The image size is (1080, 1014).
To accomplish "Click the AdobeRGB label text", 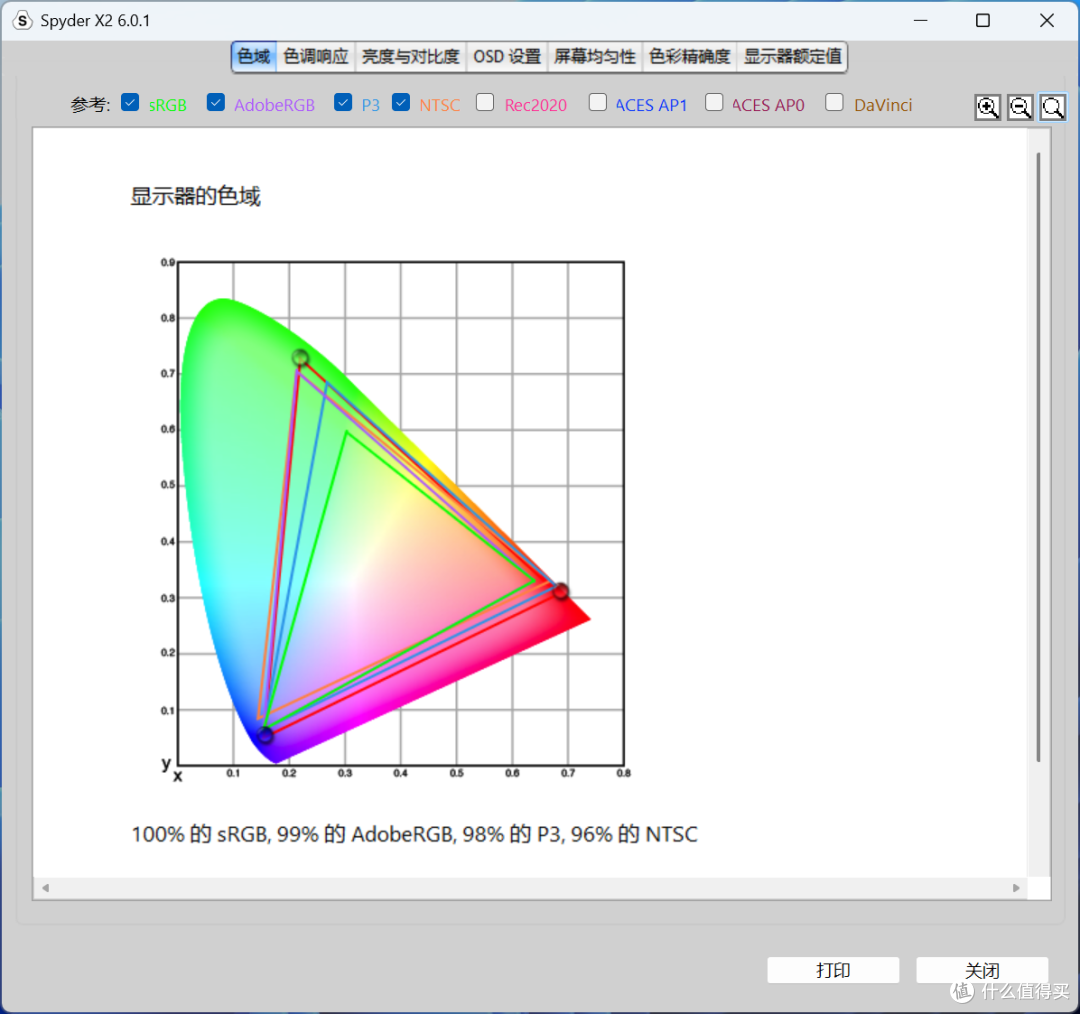I will (274, 105).
